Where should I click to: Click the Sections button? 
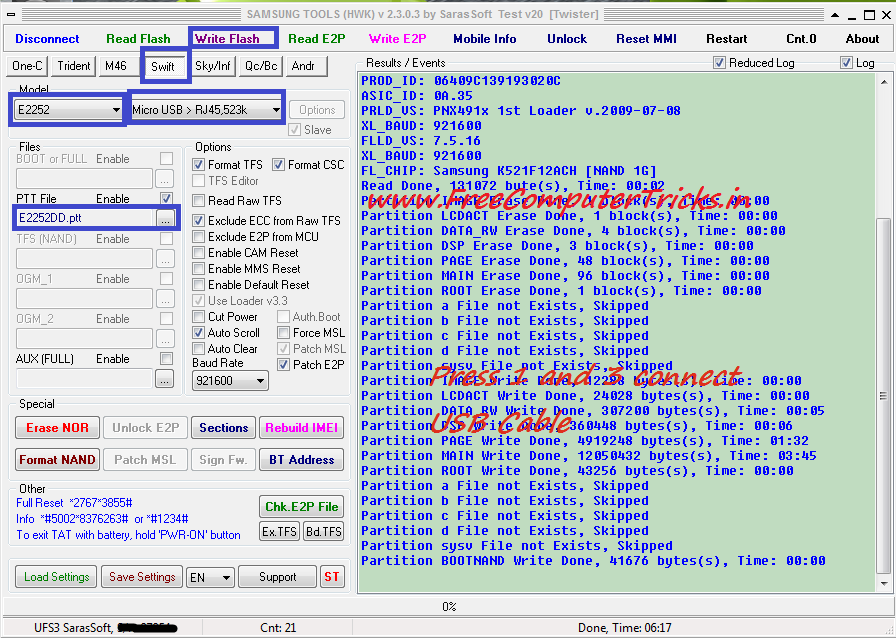point(223,428)
